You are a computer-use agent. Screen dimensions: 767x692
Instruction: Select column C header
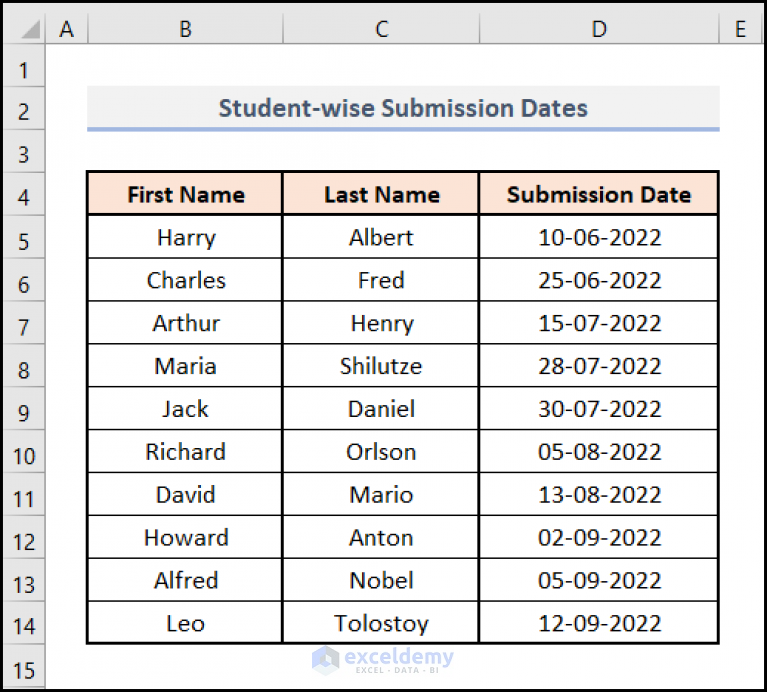pyautogui.click(x=381, y=29)
